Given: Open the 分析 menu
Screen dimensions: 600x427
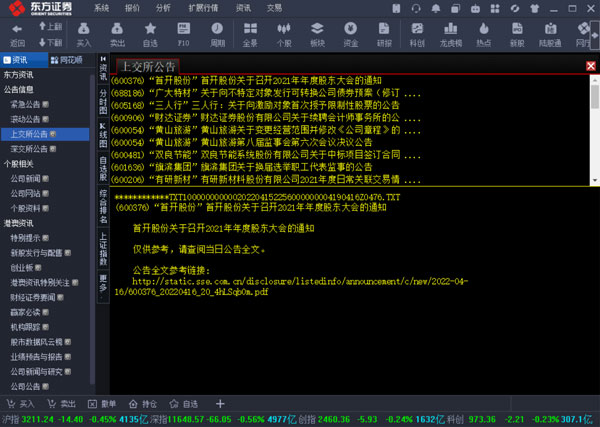Looking at the screenshot, I should tap(163, 8).
